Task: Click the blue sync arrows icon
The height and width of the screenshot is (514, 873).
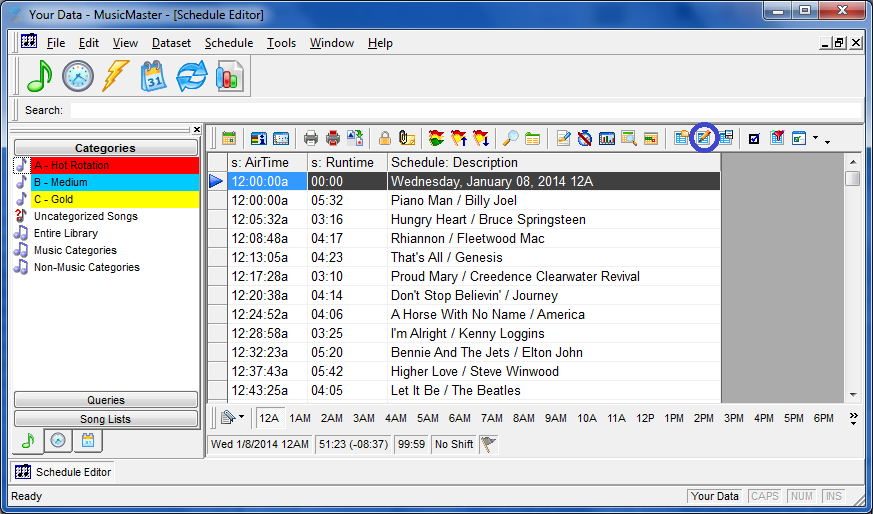Action: pos(192,76)
